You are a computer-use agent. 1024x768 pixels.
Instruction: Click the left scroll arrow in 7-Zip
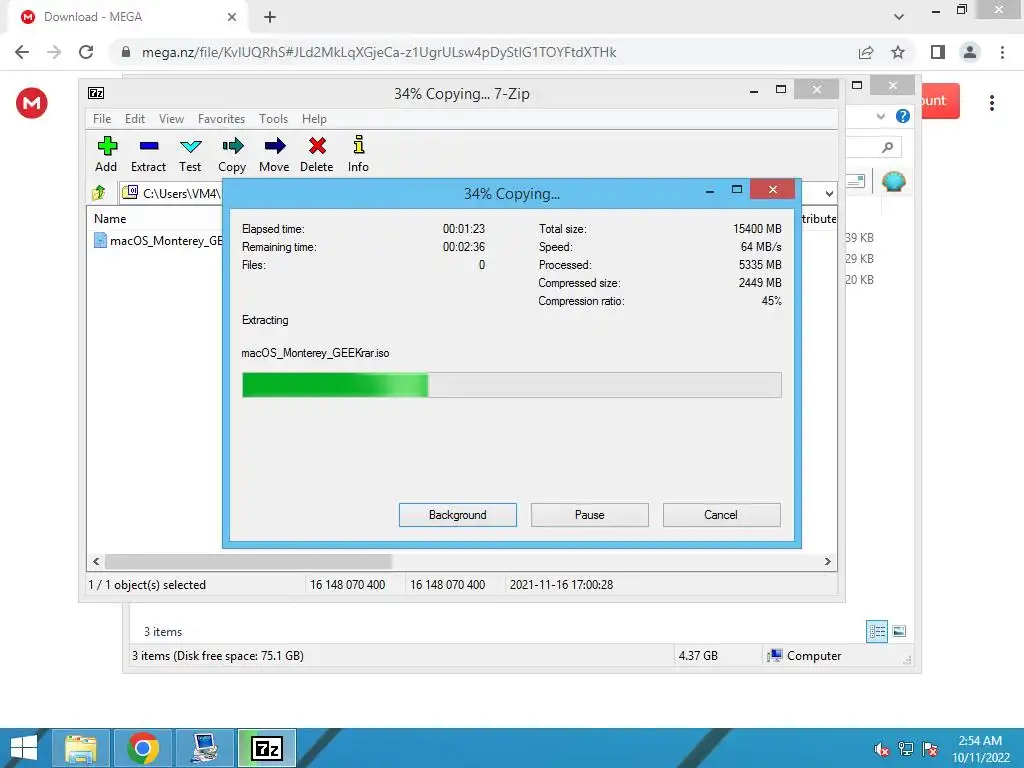(x=96, y=561)
